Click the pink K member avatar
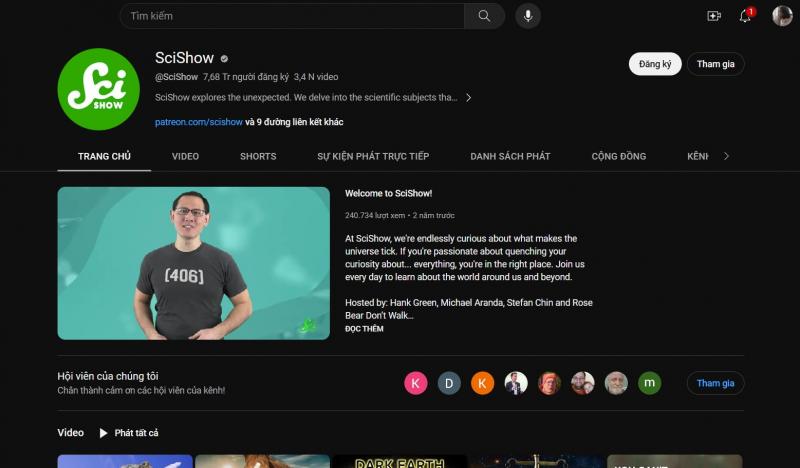 416,383
